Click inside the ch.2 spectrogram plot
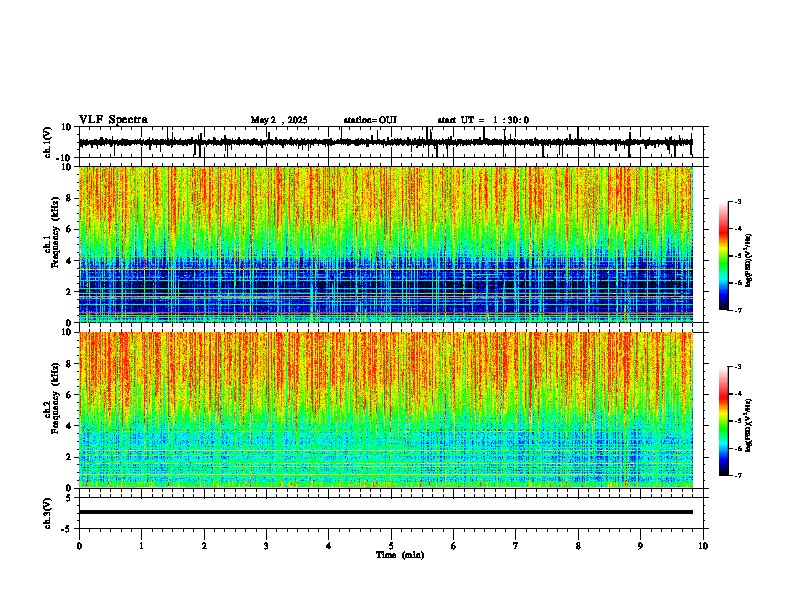 [x=385, y=410]
